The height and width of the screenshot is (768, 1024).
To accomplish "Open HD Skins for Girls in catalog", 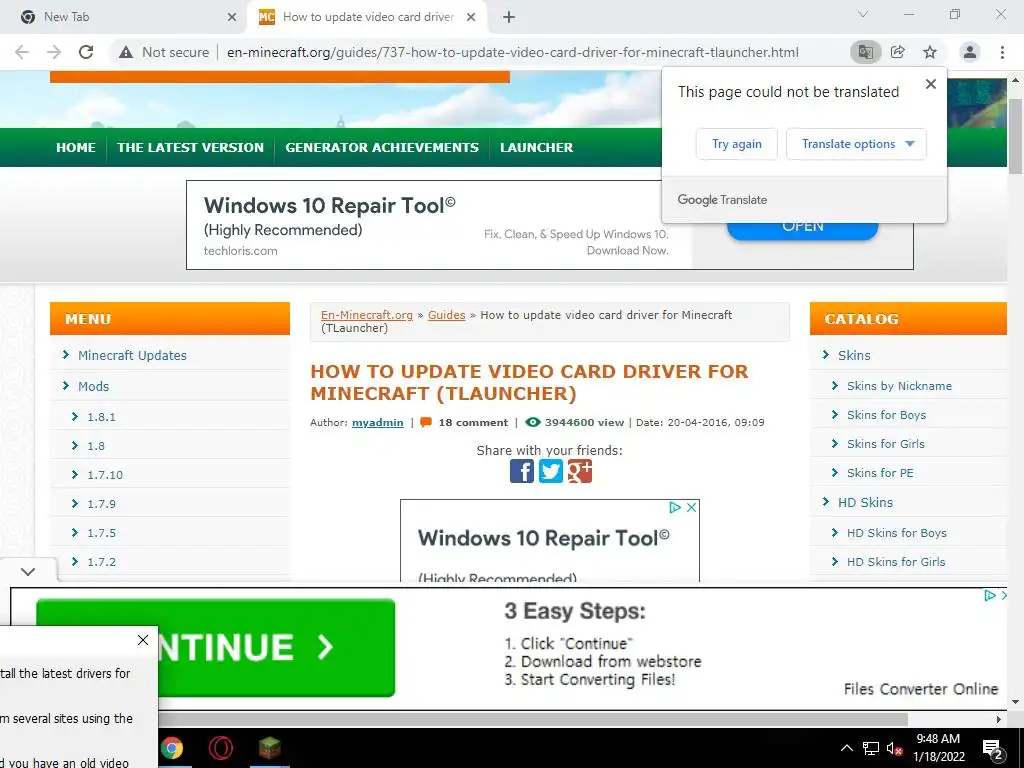I will coord(896,562).
